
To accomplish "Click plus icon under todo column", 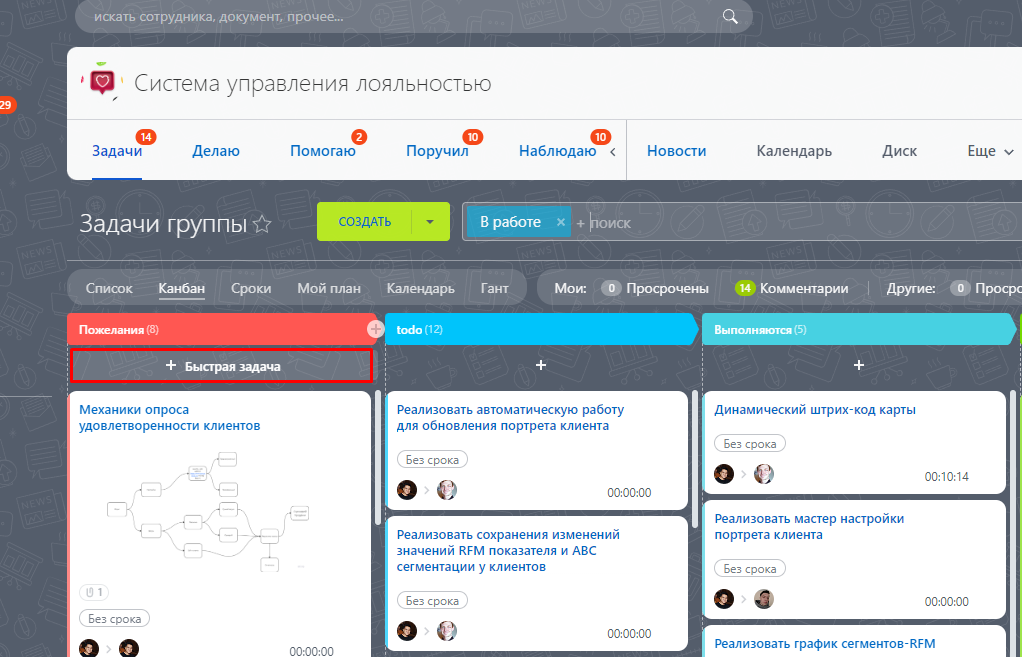I will coord(540,366).
